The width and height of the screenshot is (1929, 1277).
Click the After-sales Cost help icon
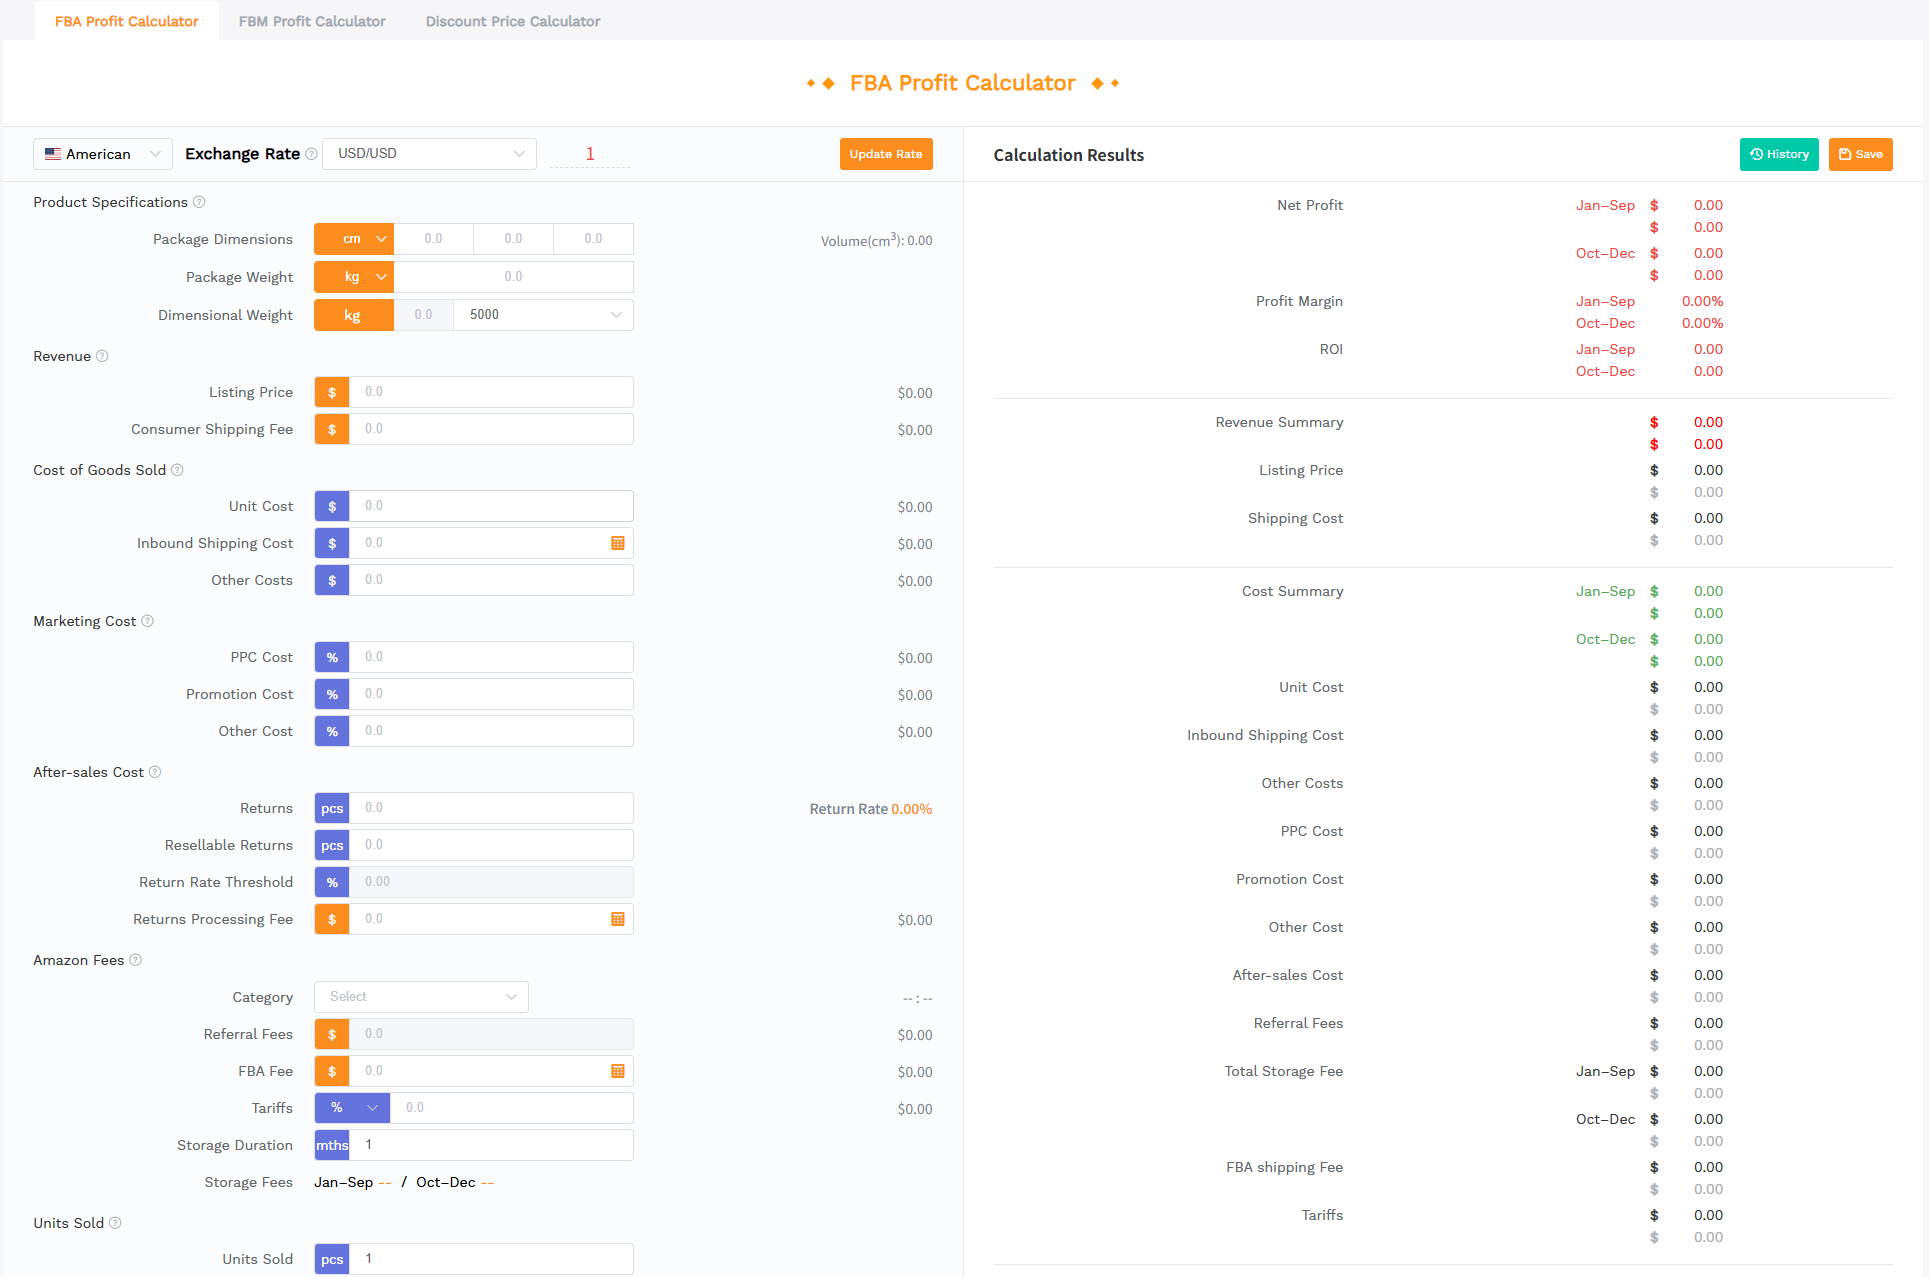[155, 772]
